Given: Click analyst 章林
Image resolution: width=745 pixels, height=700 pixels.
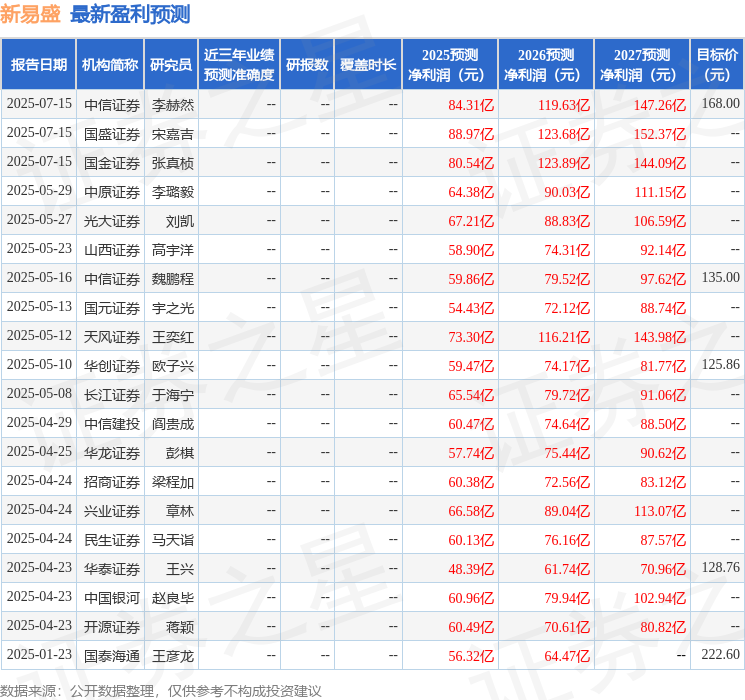Looking at the screenshot, I should 180,511.
